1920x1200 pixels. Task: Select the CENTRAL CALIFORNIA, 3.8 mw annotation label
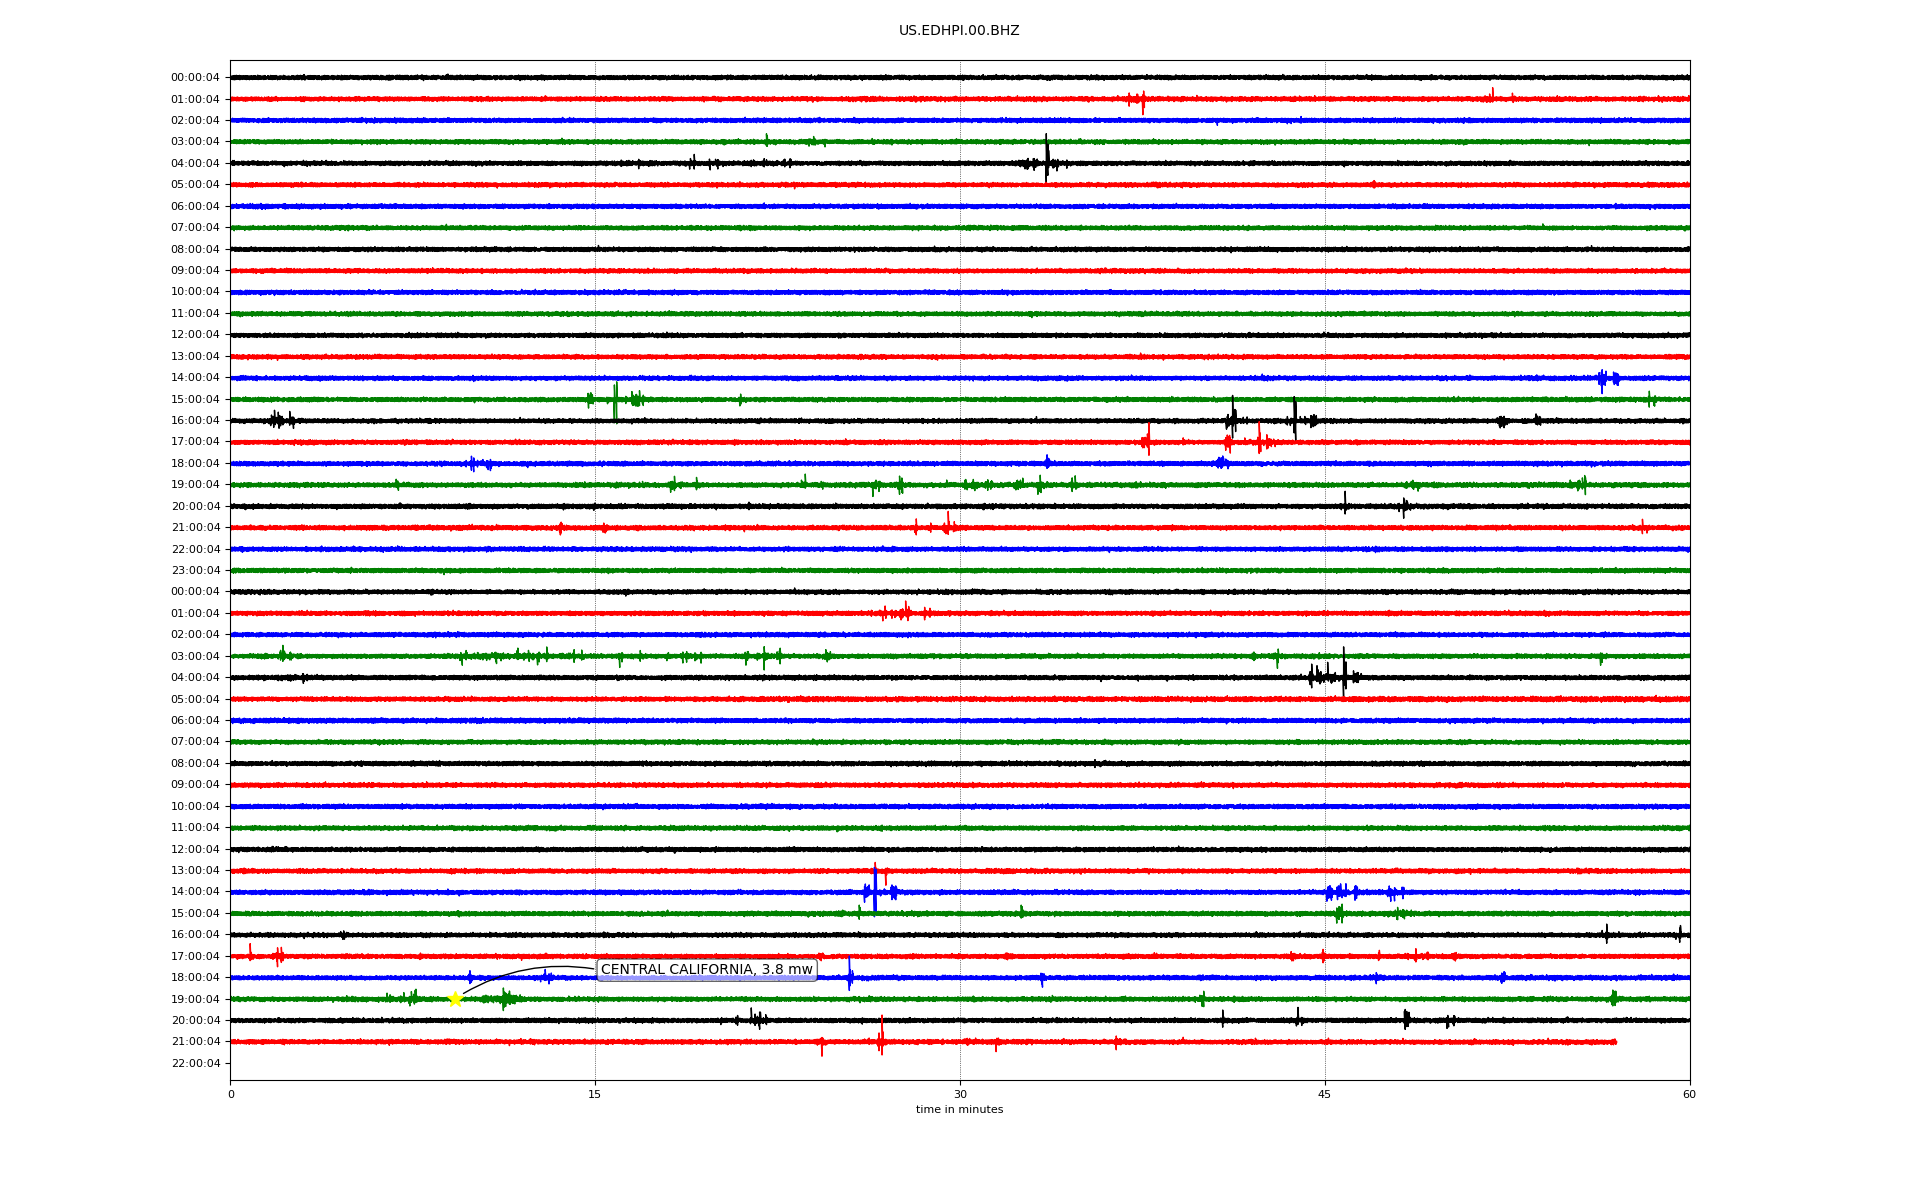click(707, 970)
